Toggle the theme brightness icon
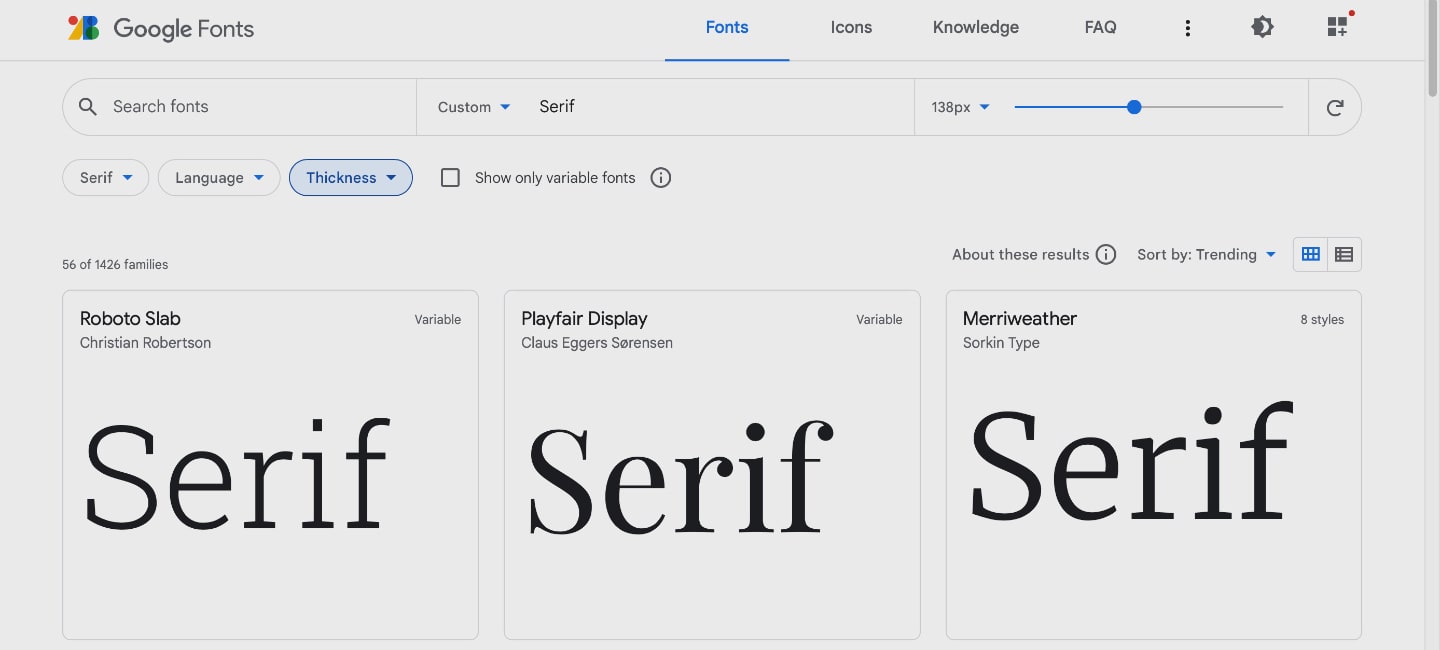The width and height of the screenshot is (1440, 650). pos(1262,28)
